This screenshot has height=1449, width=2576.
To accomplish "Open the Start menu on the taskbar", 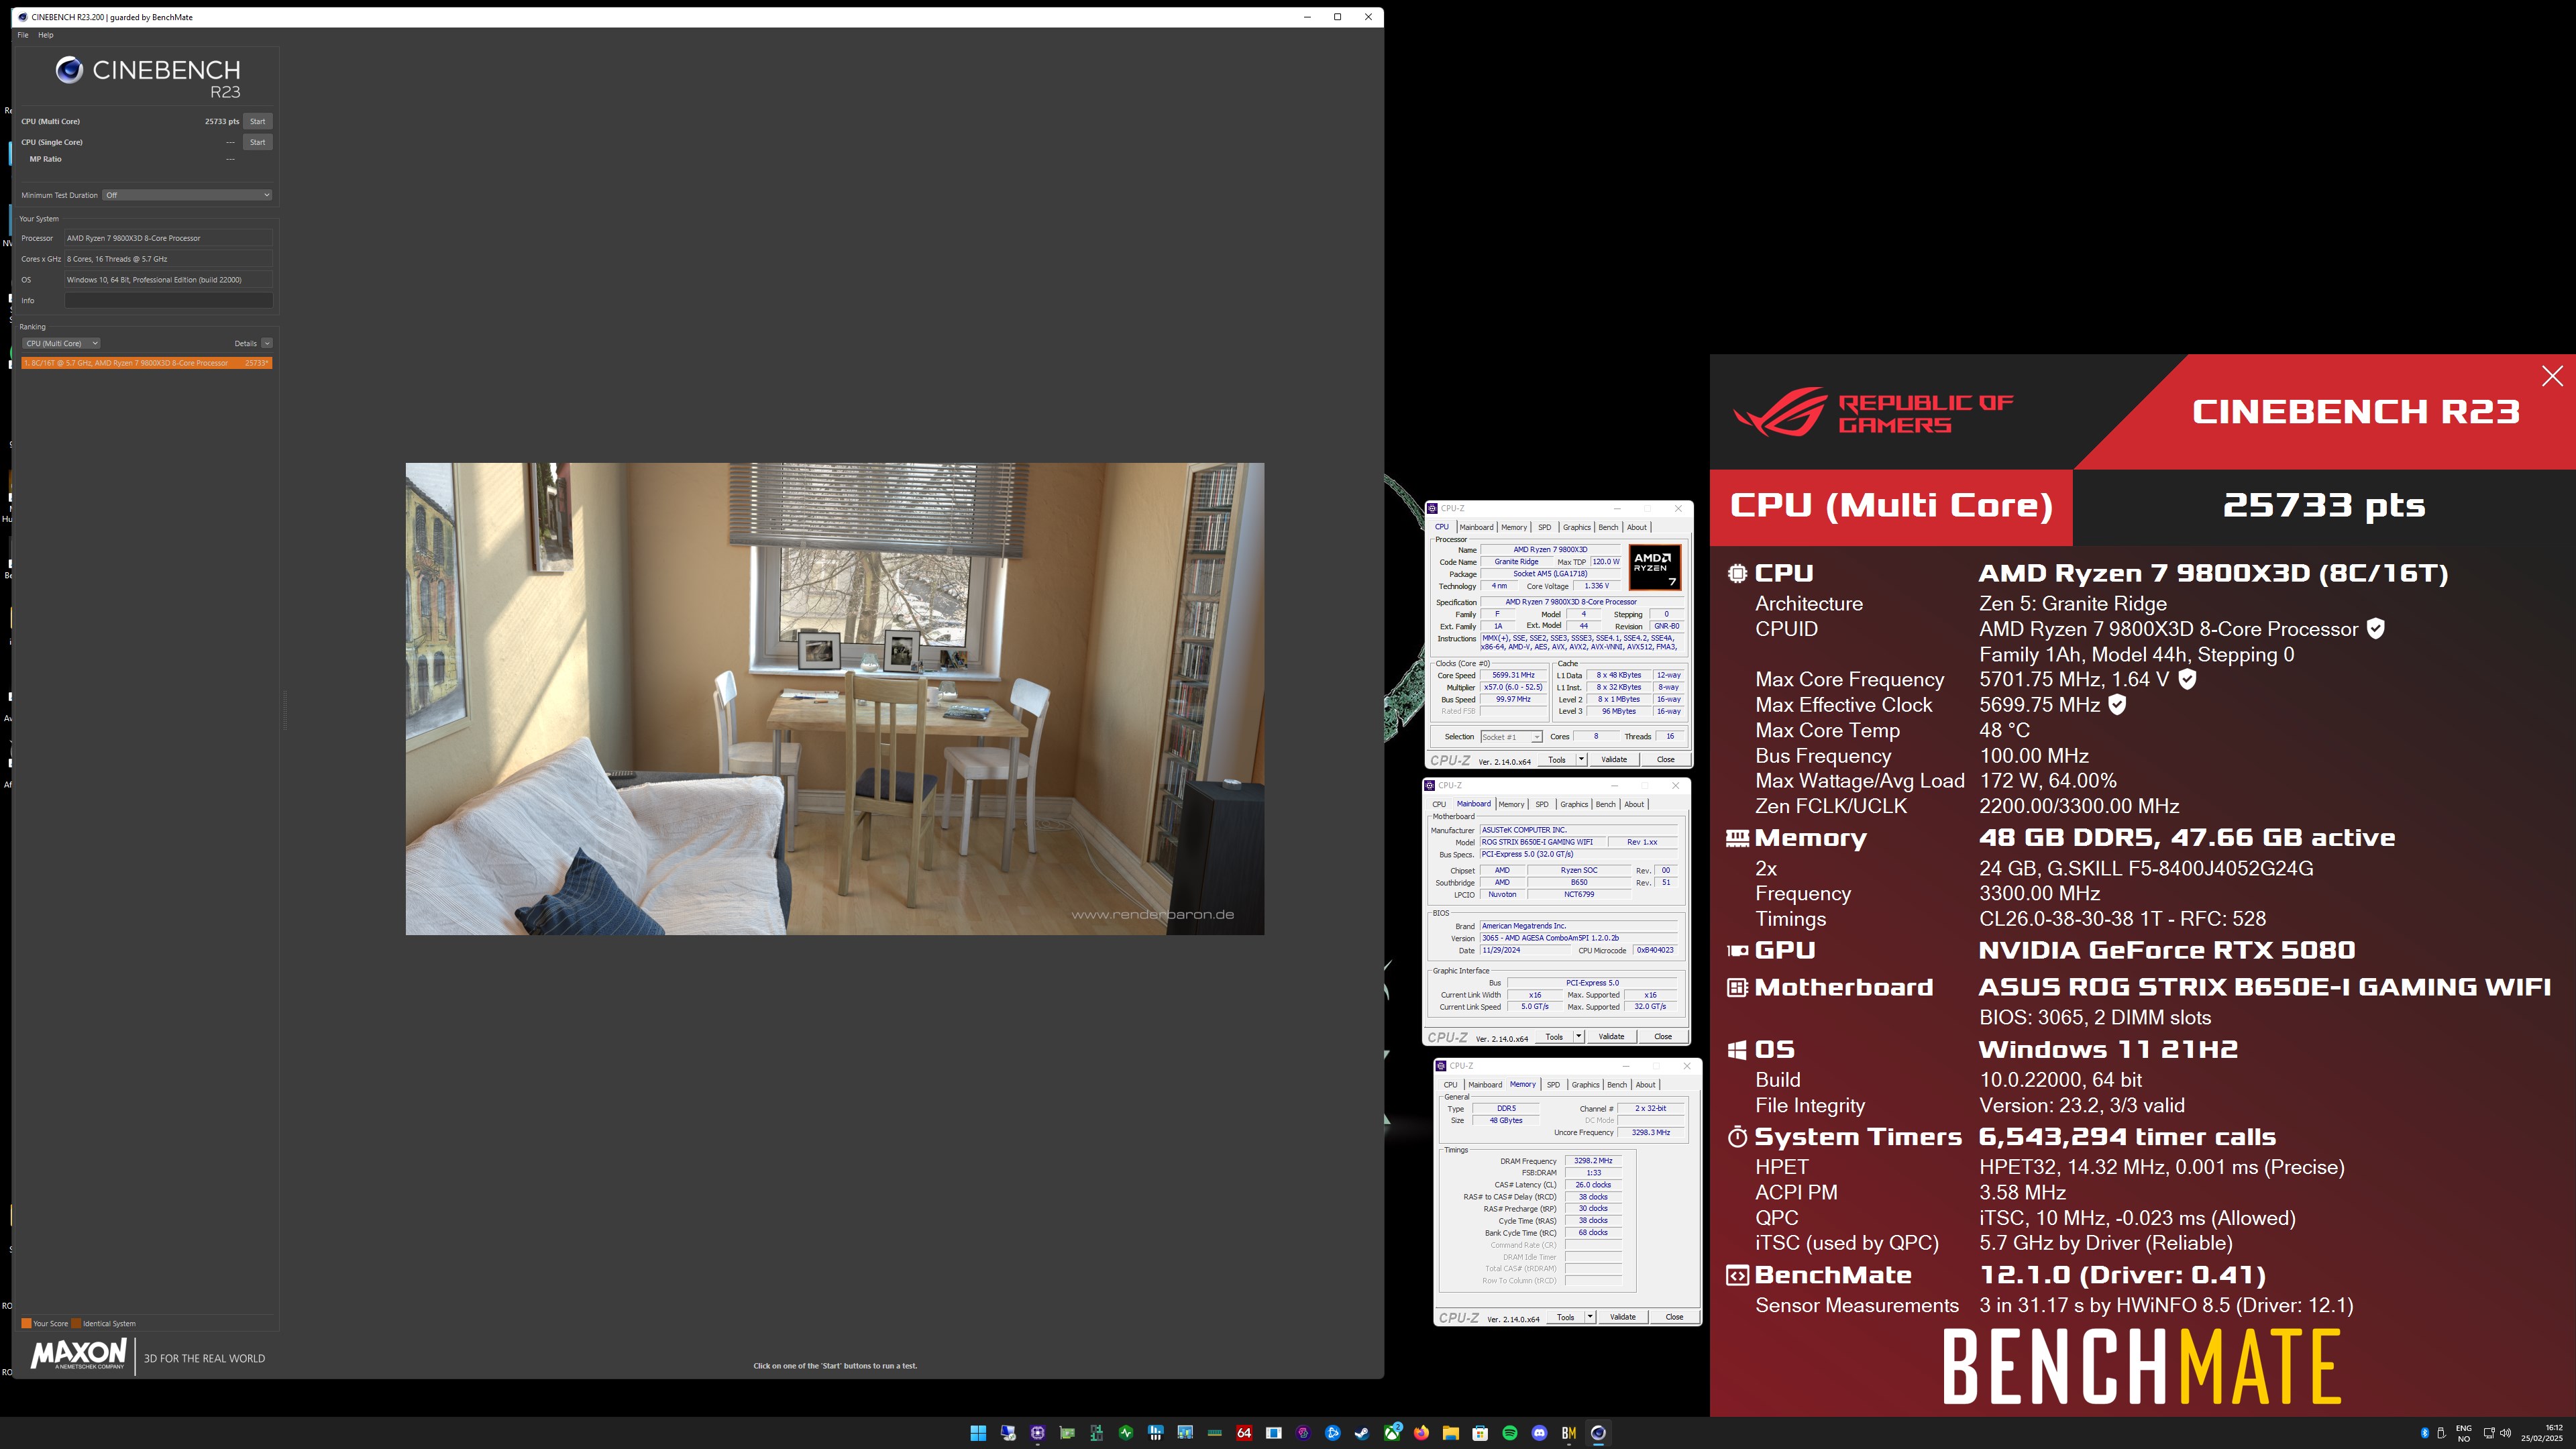I will 978,1432.
